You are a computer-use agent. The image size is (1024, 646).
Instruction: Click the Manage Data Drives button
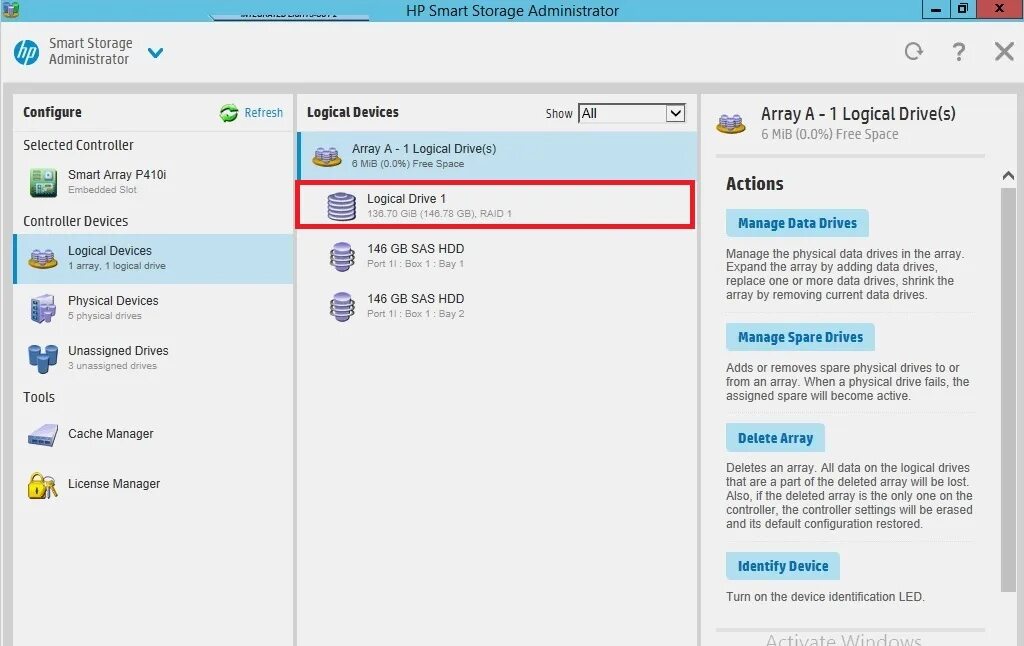797,223
